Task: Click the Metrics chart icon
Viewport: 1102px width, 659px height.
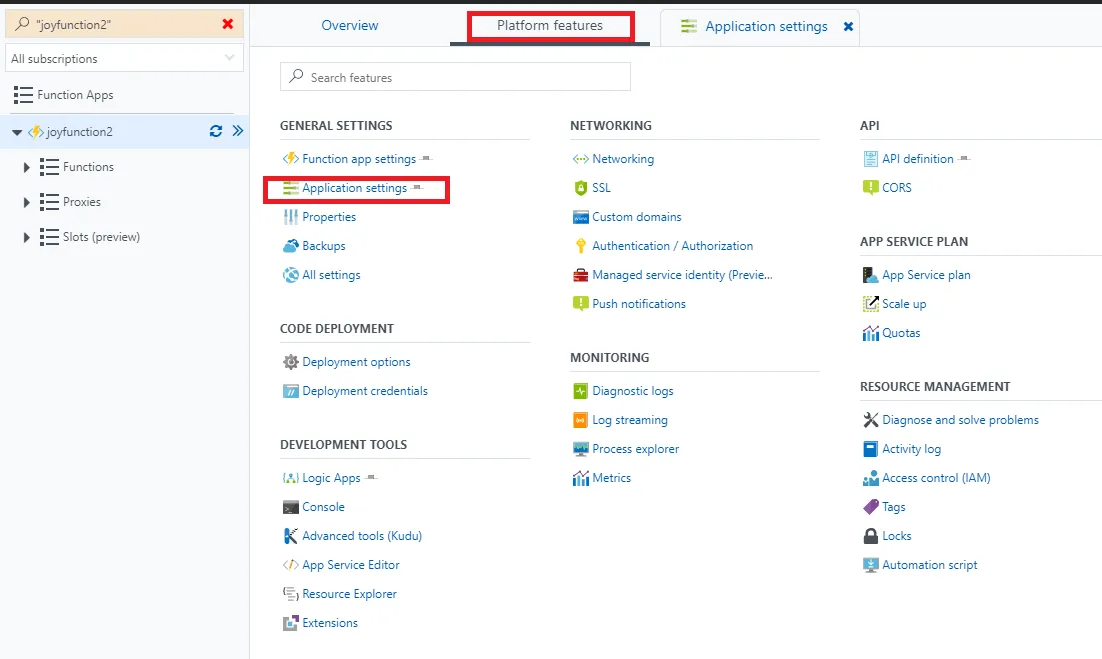Action: 581,478
